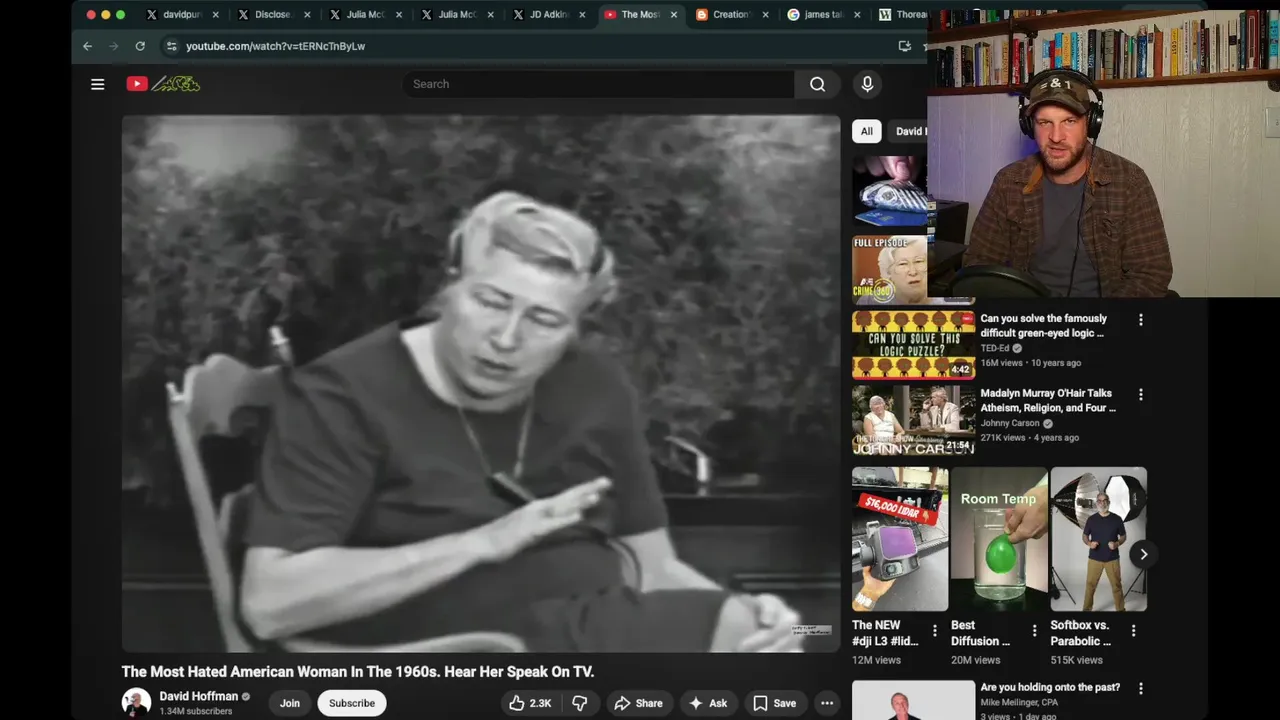The height and width of the screenshot is (720, 1280).
Task: Click install/cast icon in address bar
Action: pyautogui.click(x=905, y=46)
